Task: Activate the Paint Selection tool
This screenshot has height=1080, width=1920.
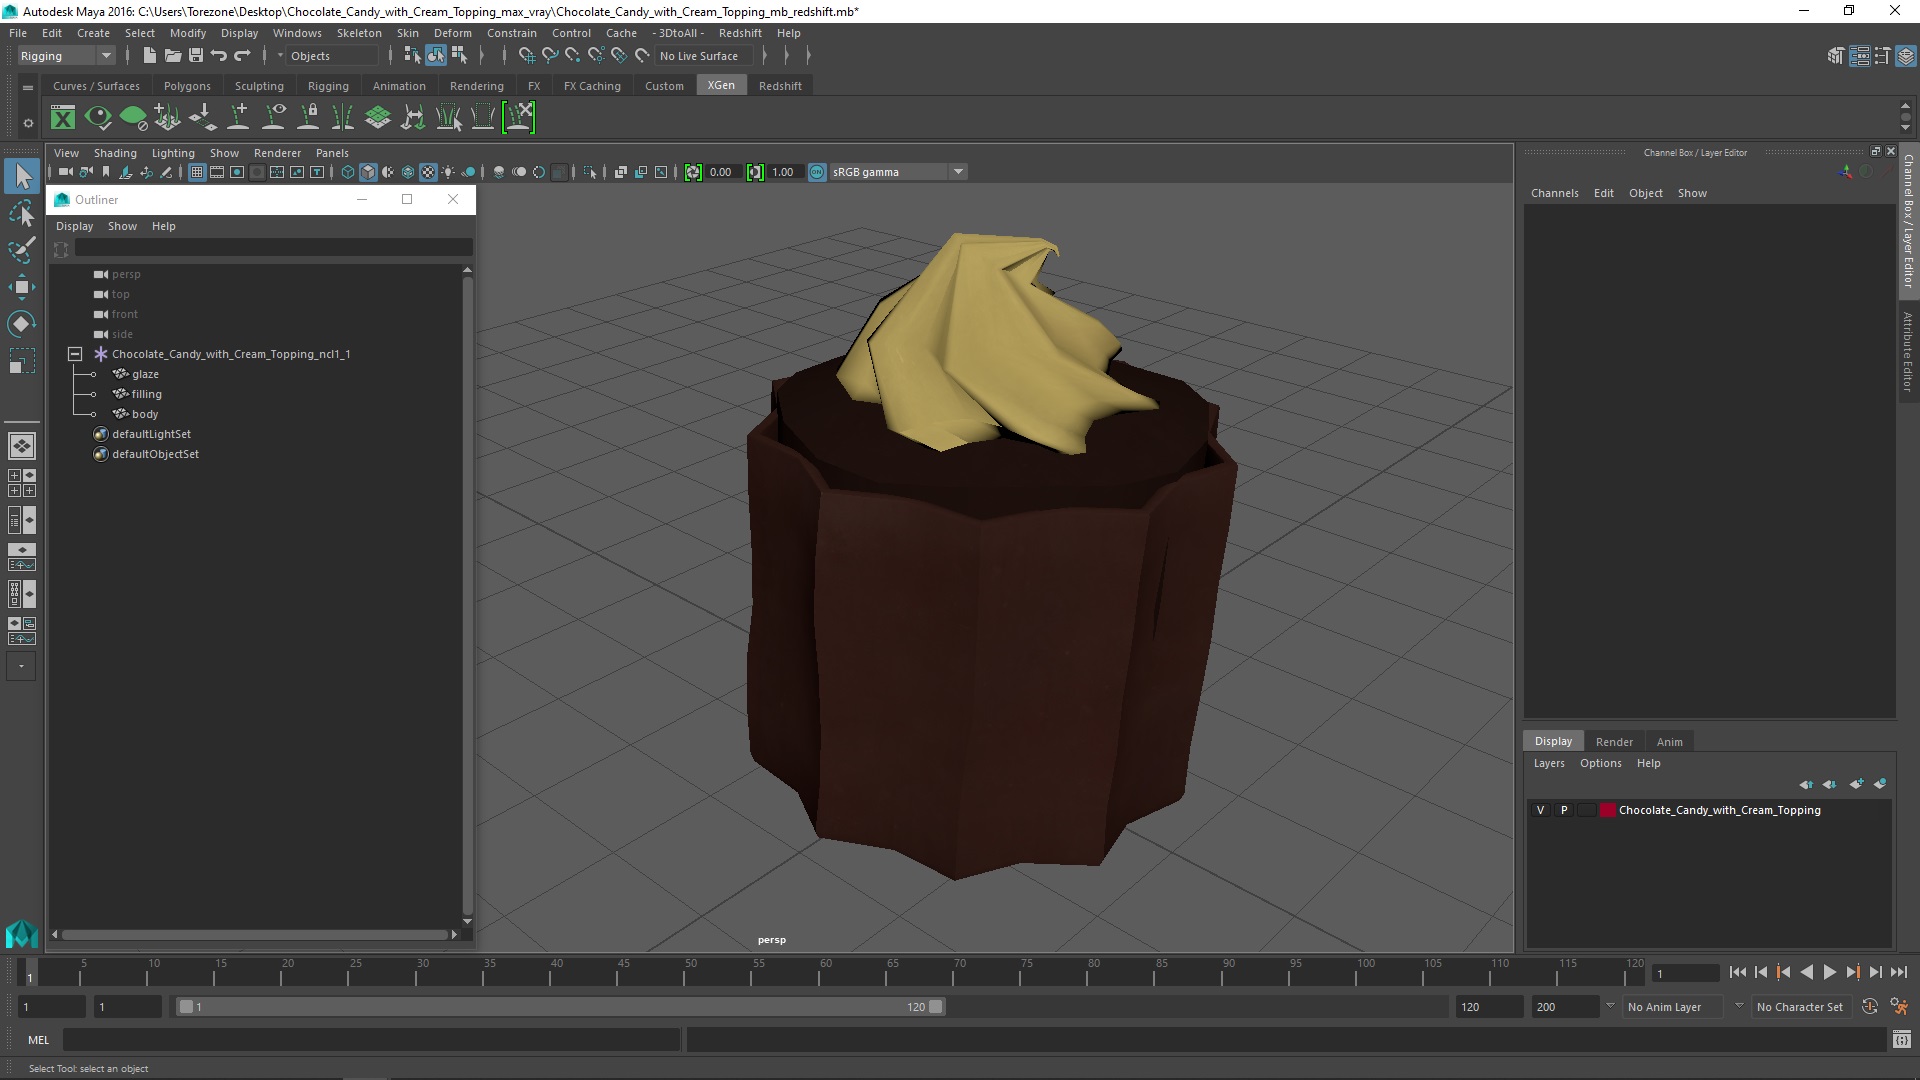Action: [x=22, y=250]
